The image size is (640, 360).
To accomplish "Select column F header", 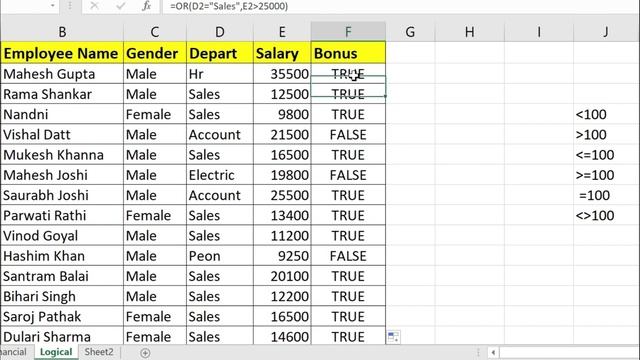I will (348, 31).
